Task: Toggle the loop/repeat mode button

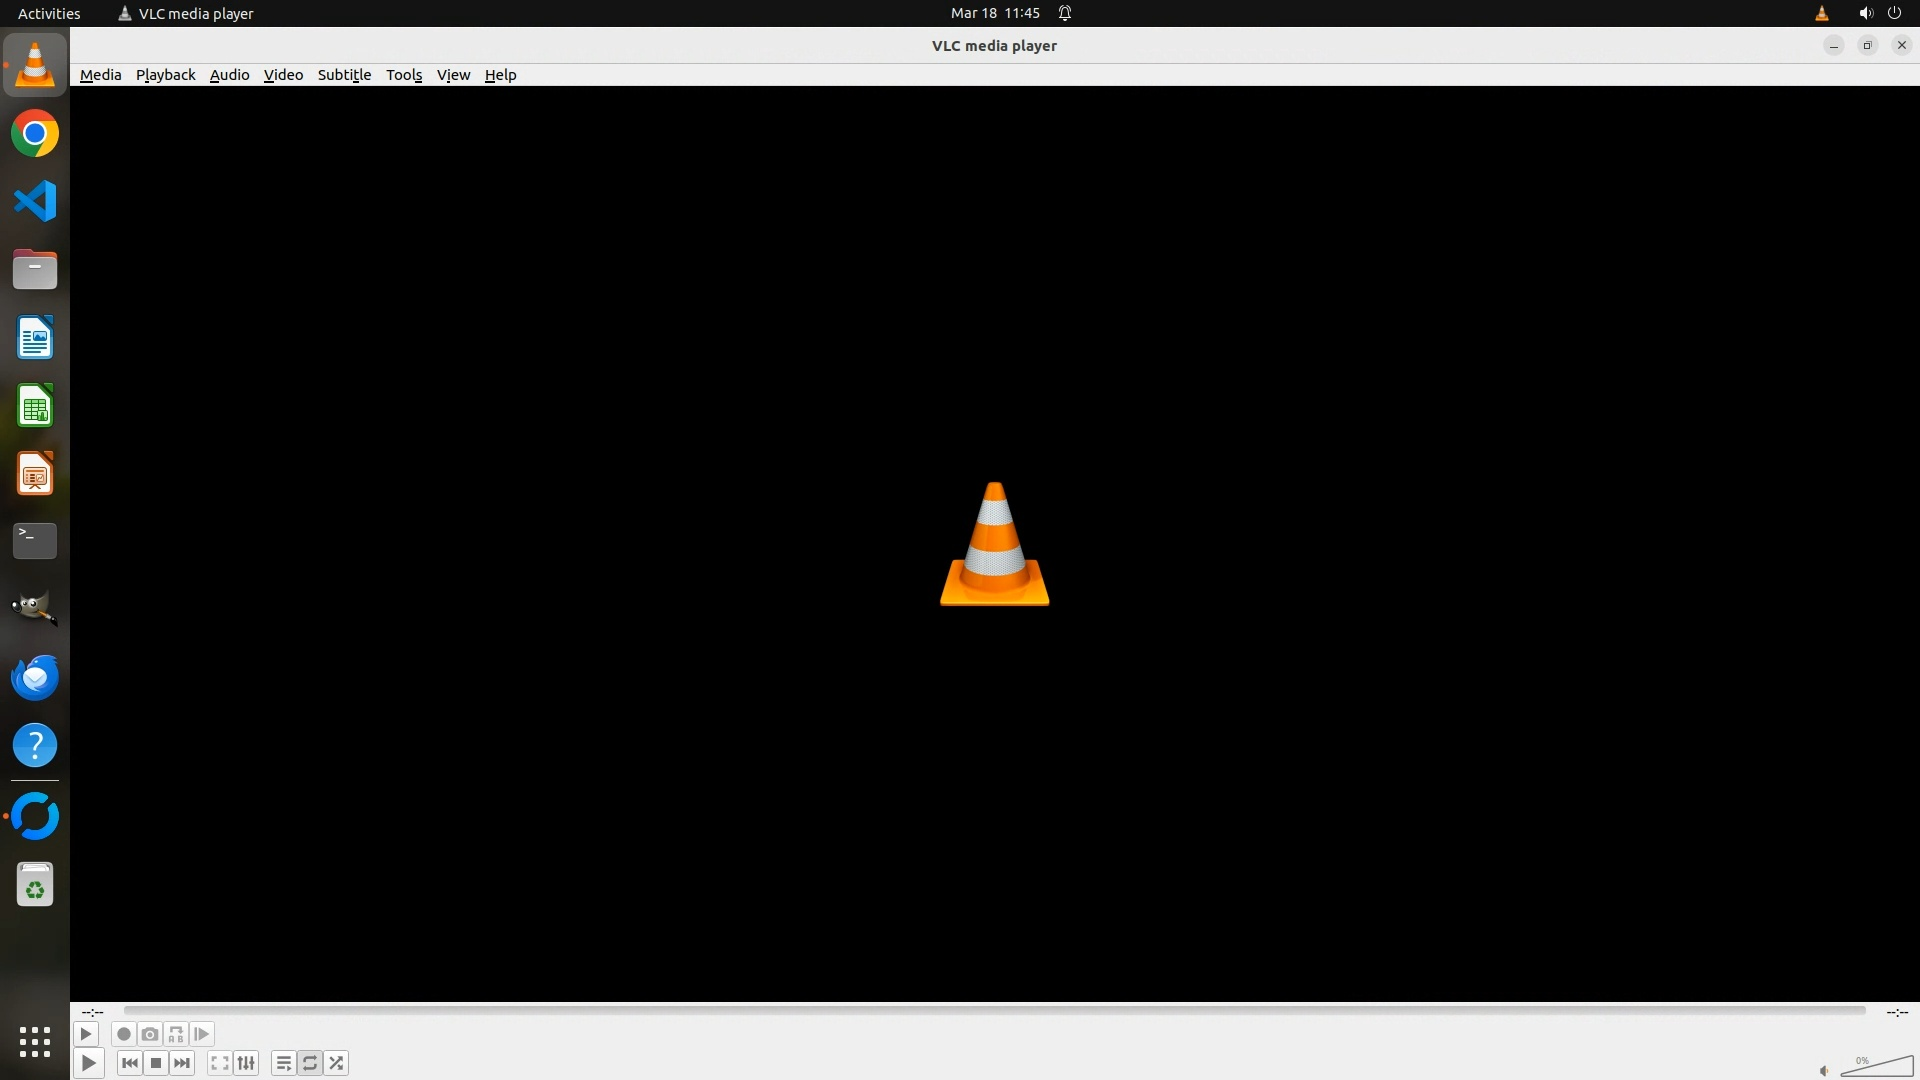Action: (x=310, y=1063)
